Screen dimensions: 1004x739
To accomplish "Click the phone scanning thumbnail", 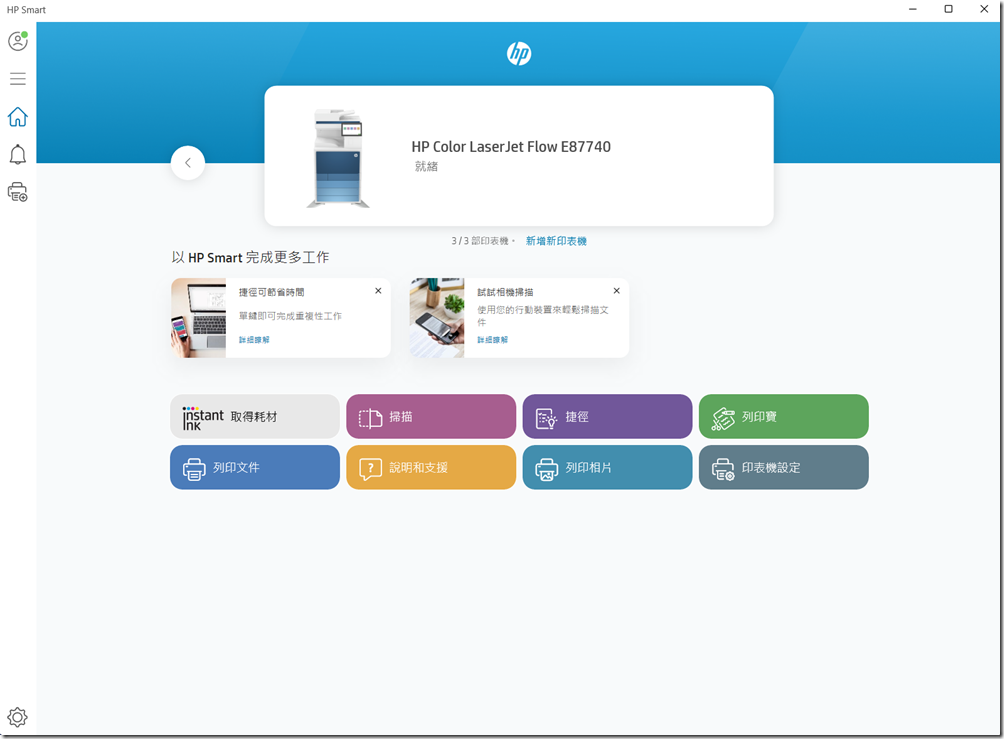I will click(x=437, y=318).
